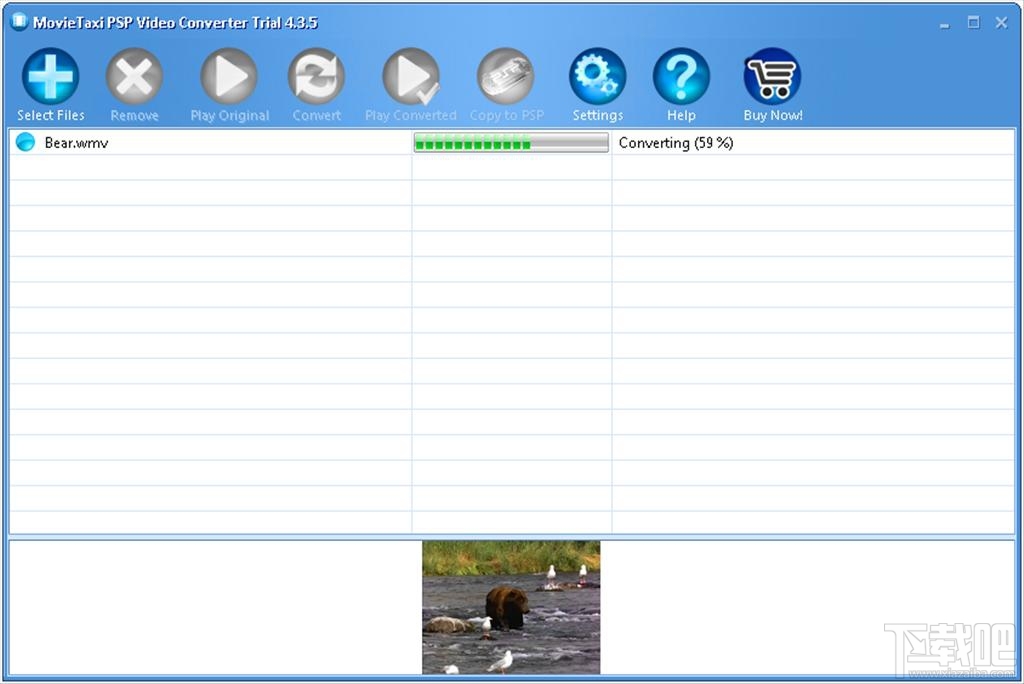Select the Copy to PSP icon
1024x684 pixels.
click(x=505, y=75)
